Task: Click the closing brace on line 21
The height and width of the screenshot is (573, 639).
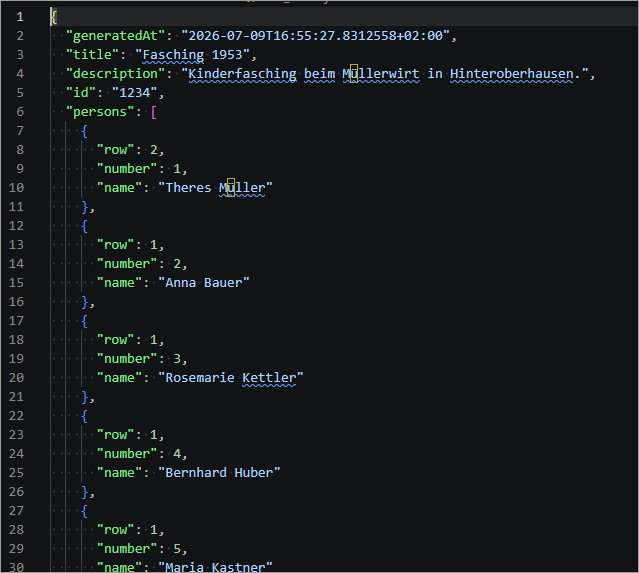Action: coord(84,397)
